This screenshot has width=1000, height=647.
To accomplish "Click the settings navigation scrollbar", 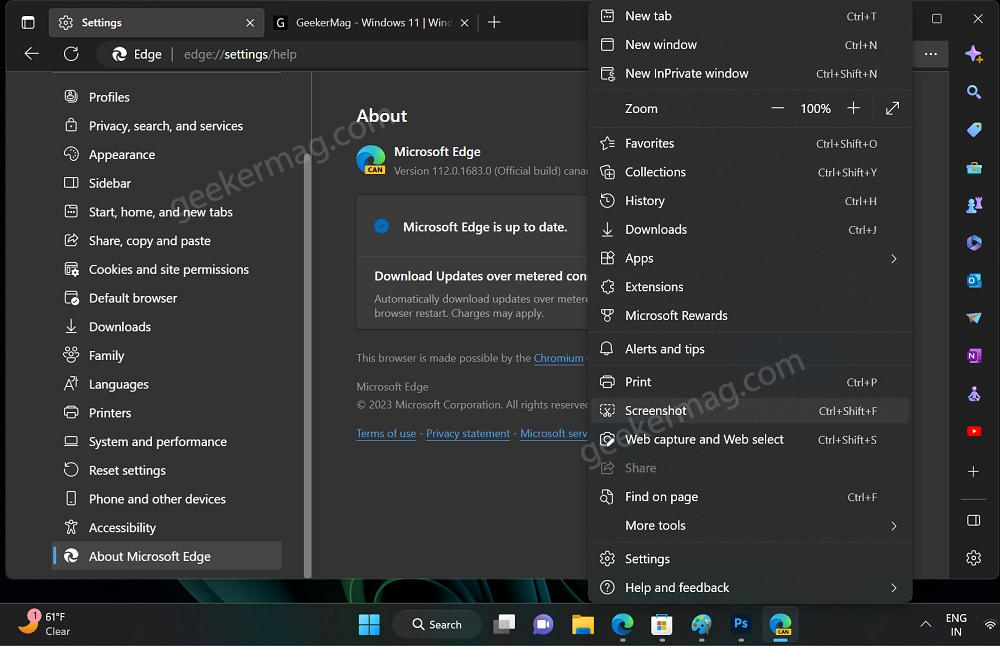I will click(x=307, y=364).
